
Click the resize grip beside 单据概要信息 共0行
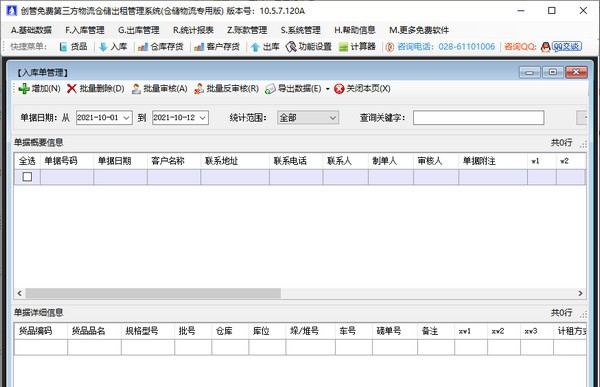click(583, 144)
